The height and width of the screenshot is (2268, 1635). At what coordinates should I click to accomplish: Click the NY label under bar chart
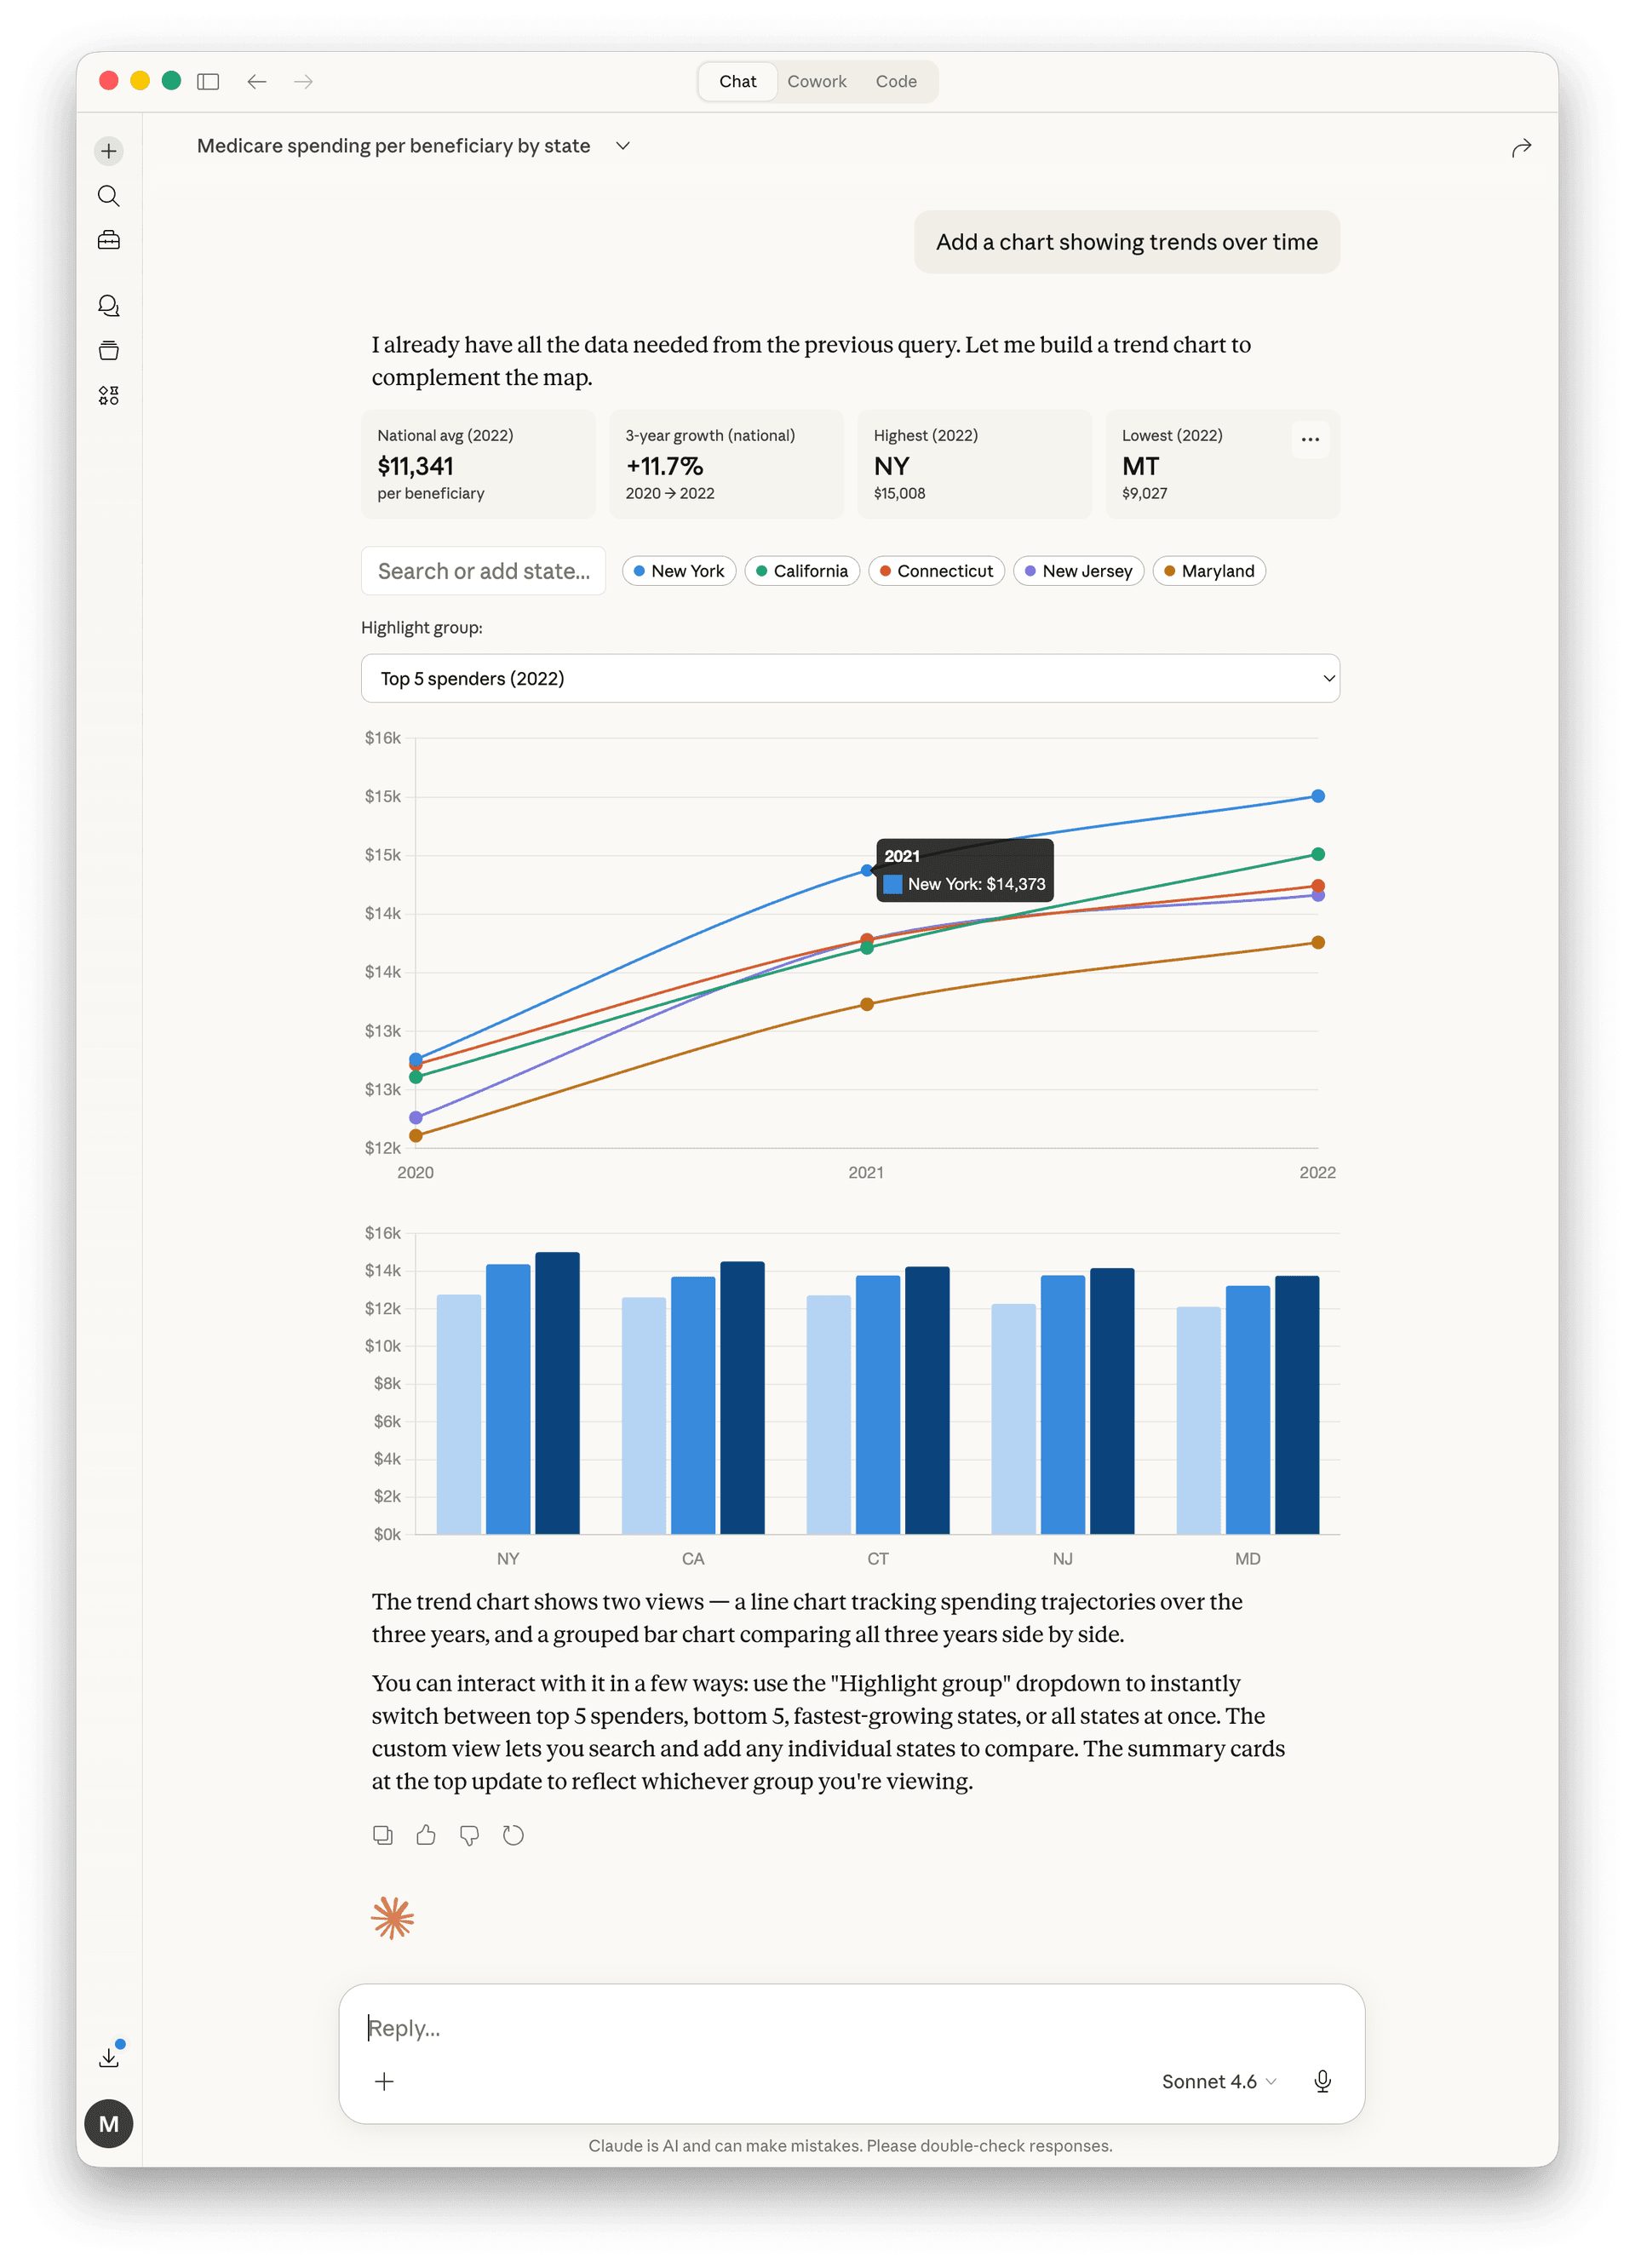[508, 1558]
